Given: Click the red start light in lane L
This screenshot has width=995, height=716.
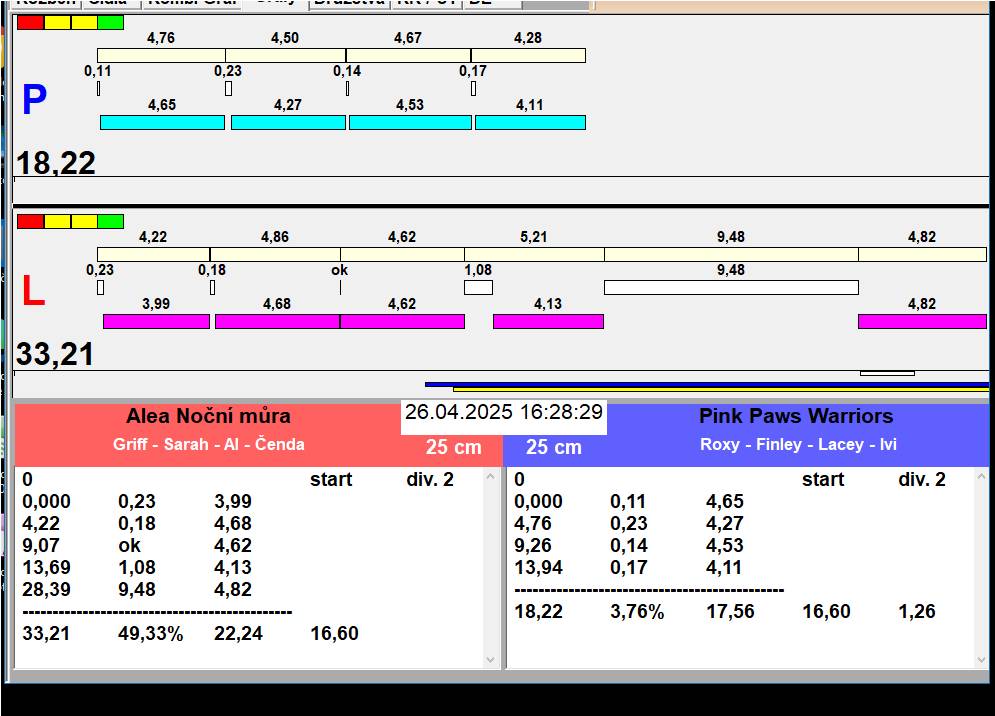Looking at the screenshot, I should pos(30,221).
